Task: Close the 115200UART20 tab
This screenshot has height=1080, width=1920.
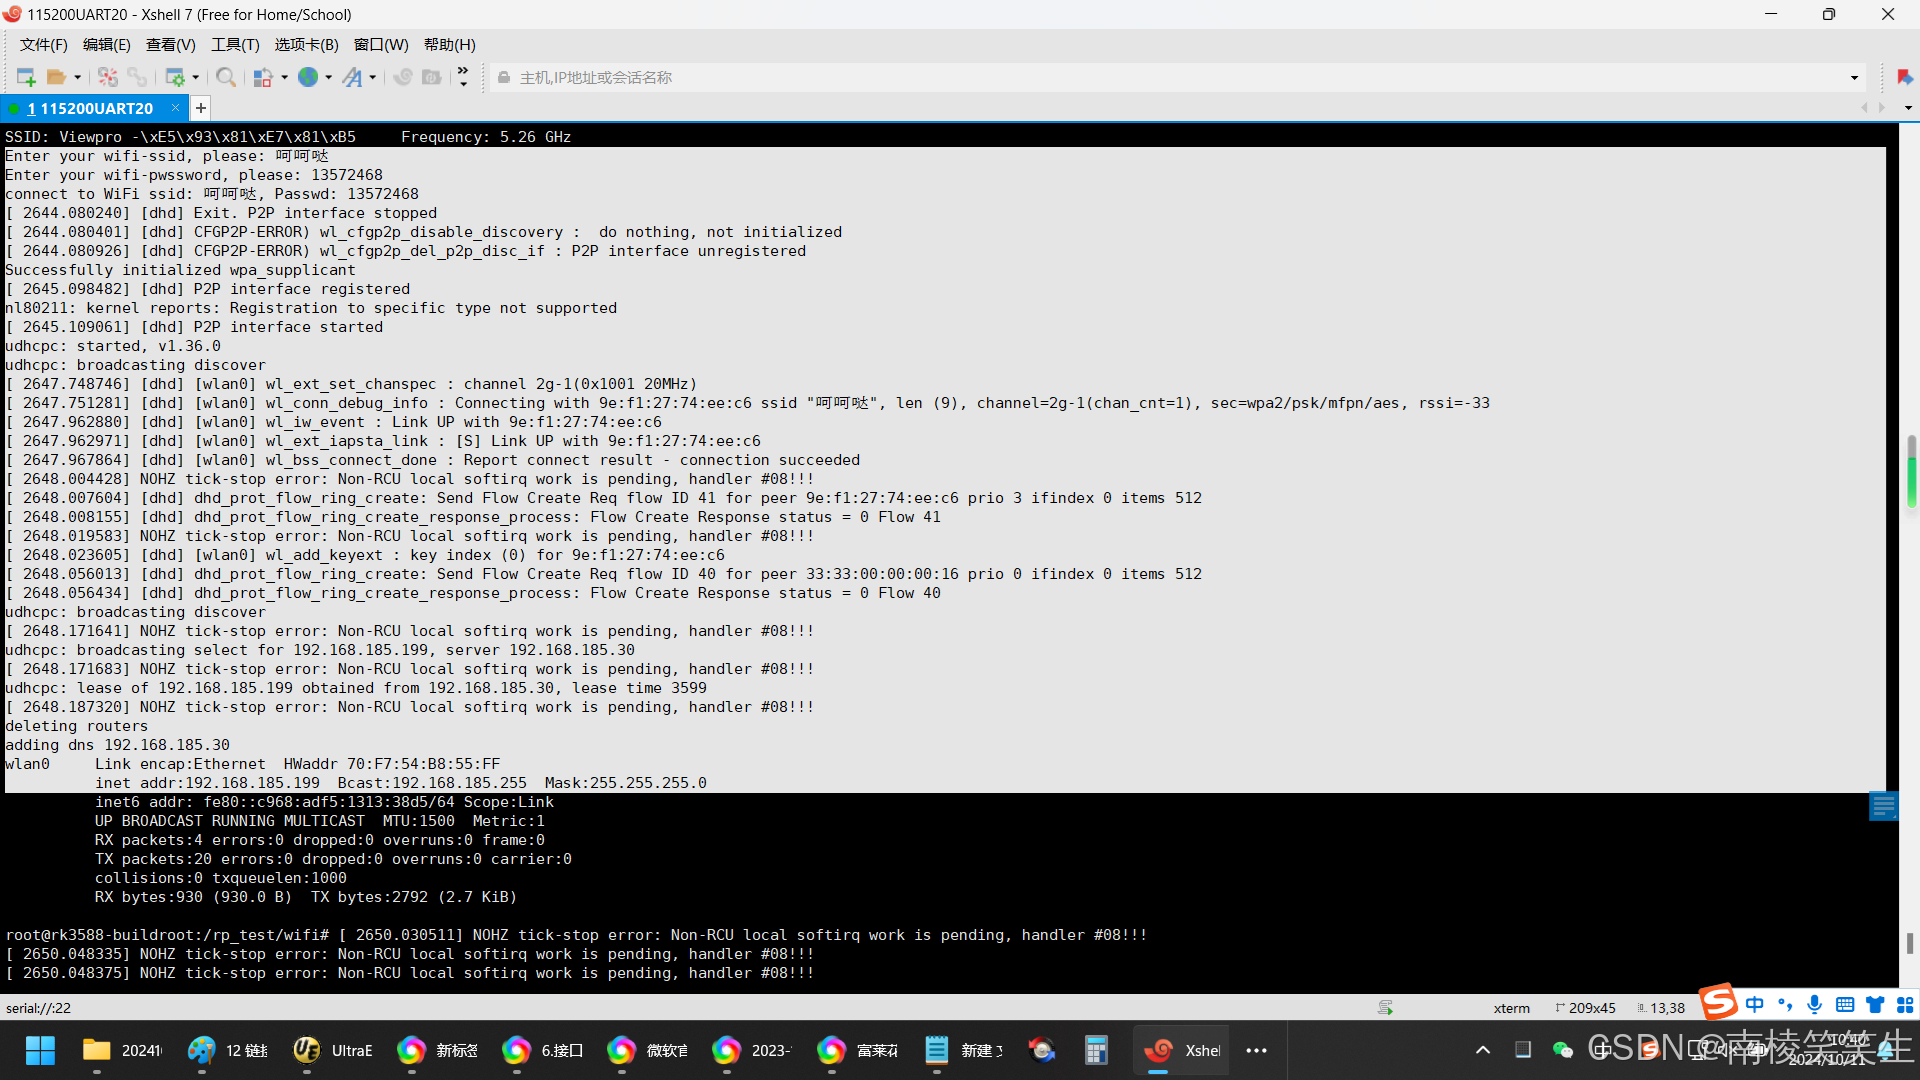Action: pyautogui.click(x=176, y=108)
